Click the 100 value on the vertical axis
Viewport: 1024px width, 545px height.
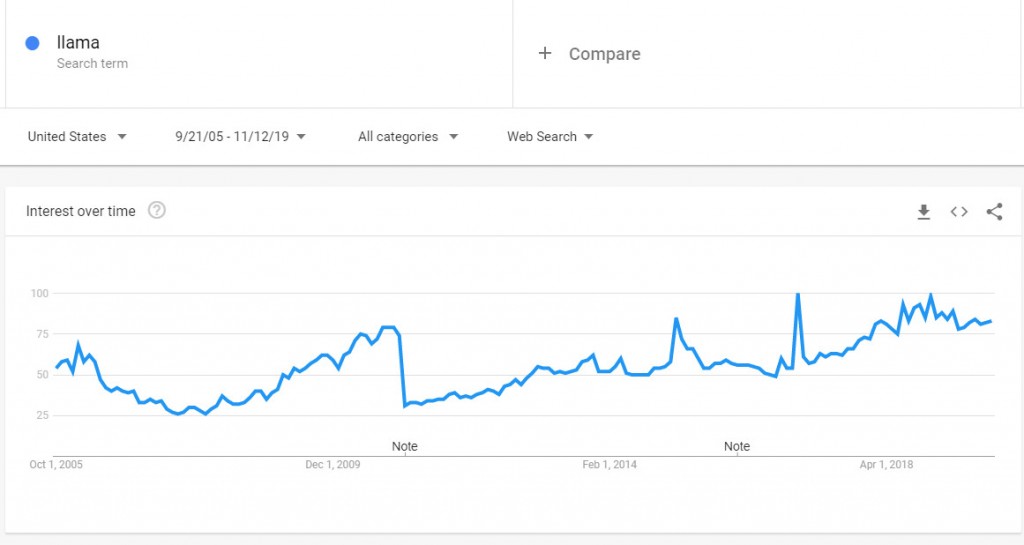[x=39, y=293]
